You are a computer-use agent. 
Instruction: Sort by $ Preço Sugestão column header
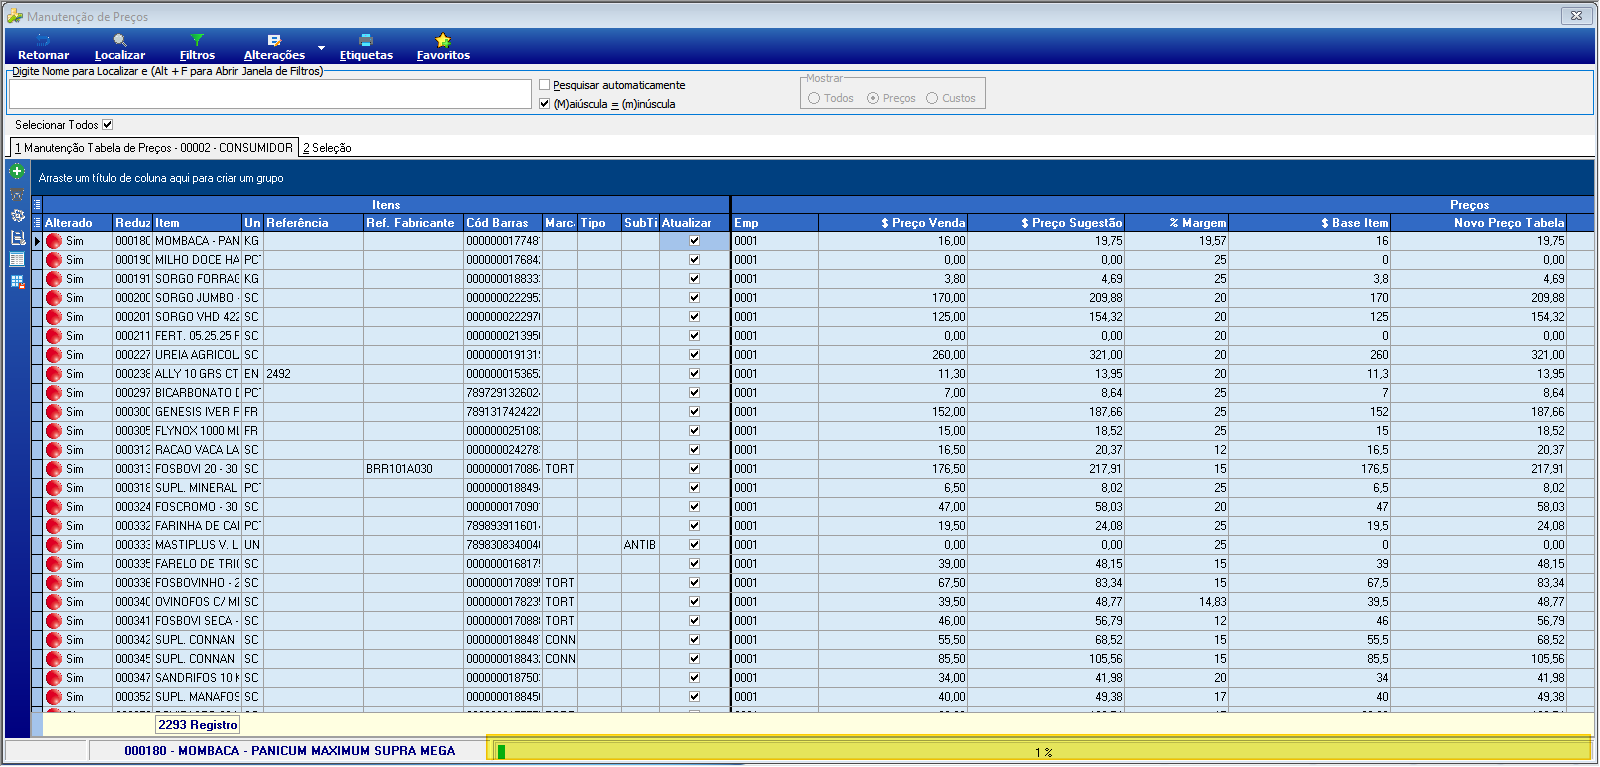pyautogui.click(x=1046, y=223)
